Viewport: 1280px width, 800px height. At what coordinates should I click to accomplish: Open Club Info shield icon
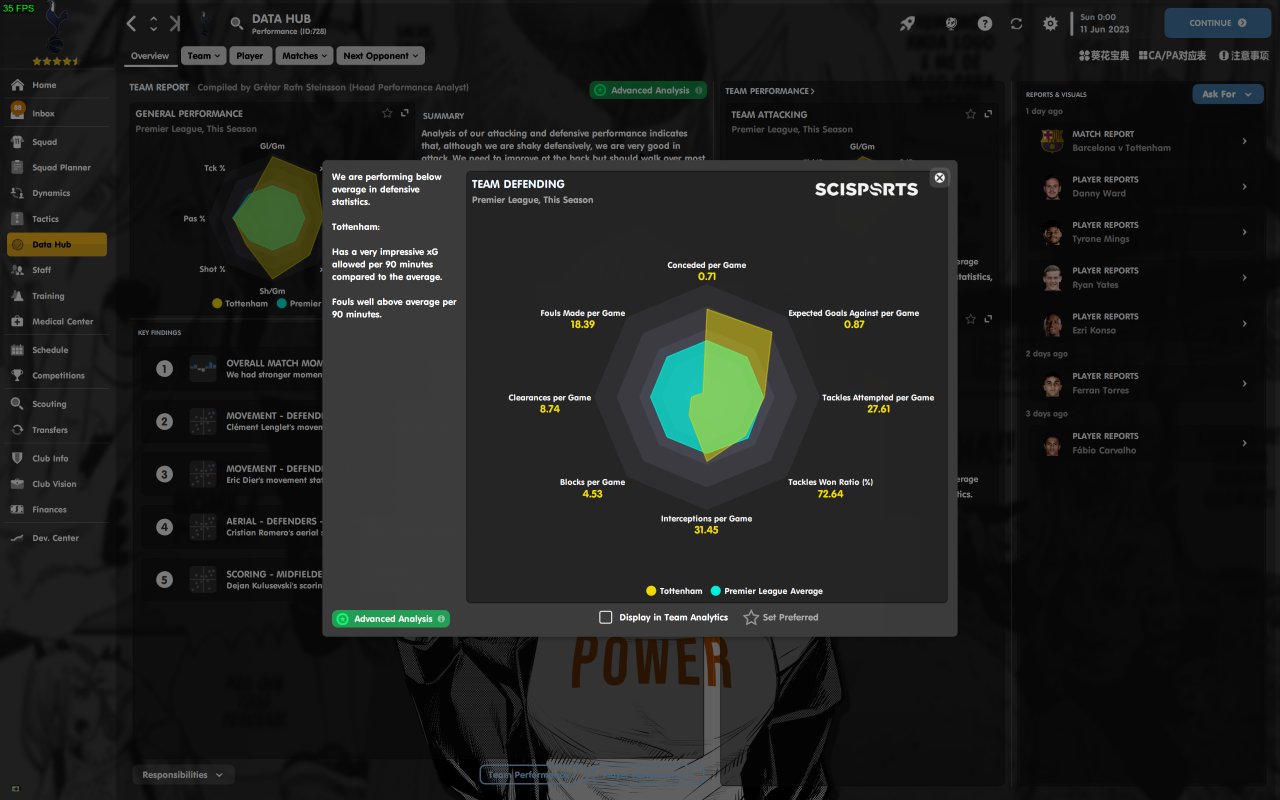[x=17, y=458]
